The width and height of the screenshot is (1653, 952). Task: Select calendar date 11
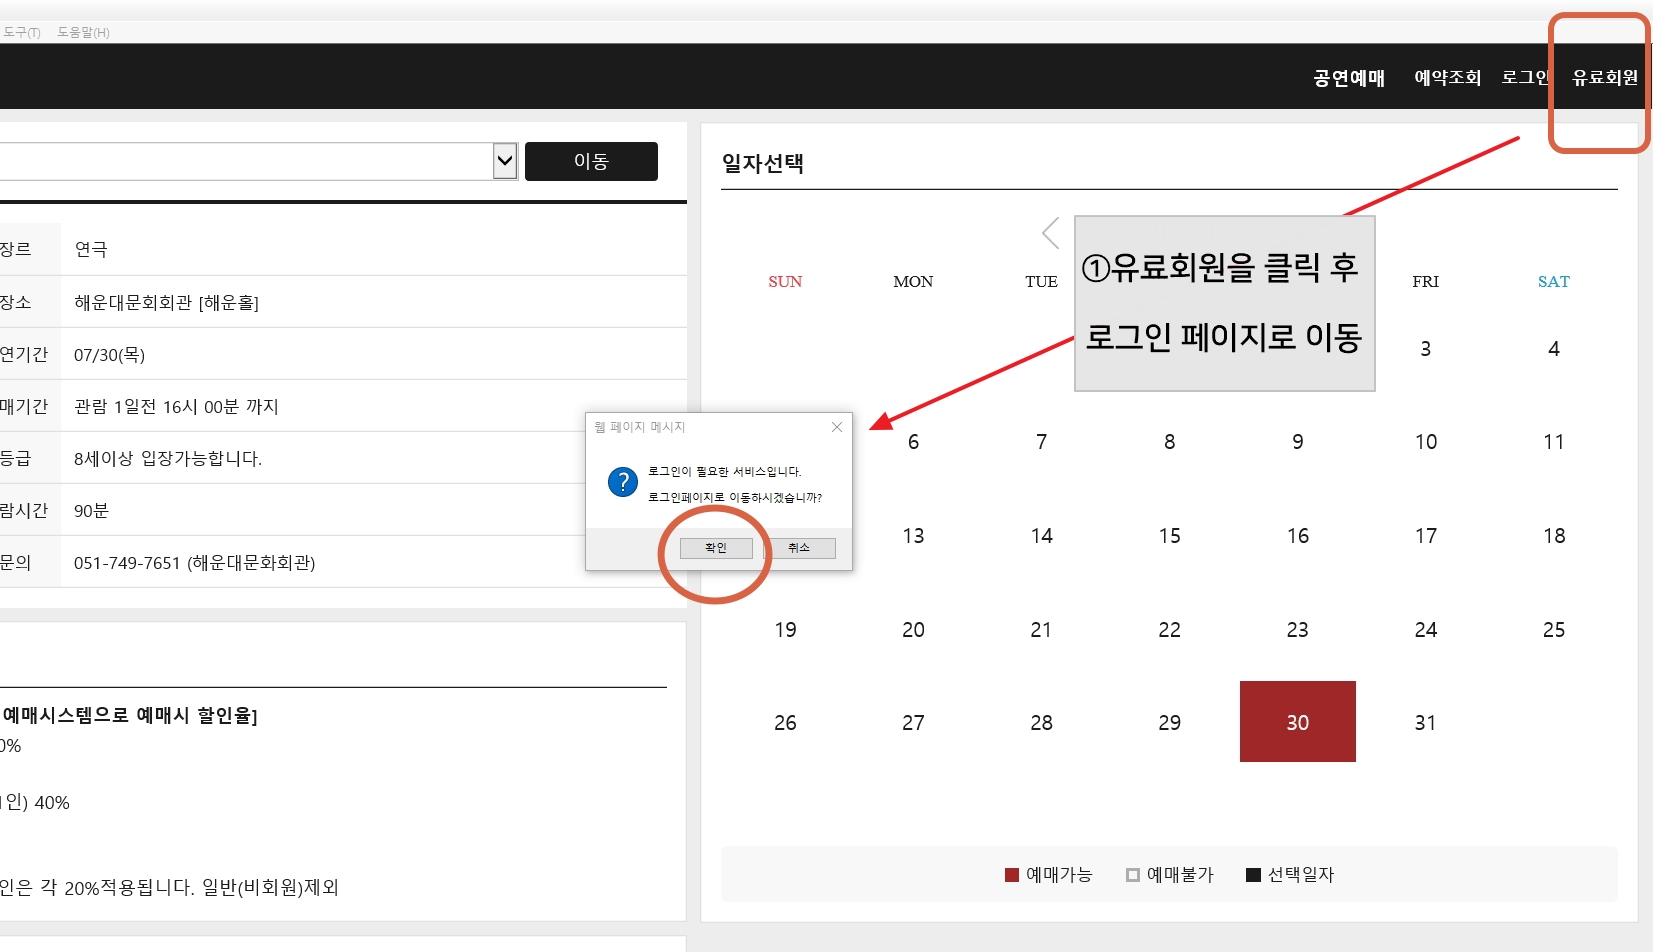point(1553,442)
